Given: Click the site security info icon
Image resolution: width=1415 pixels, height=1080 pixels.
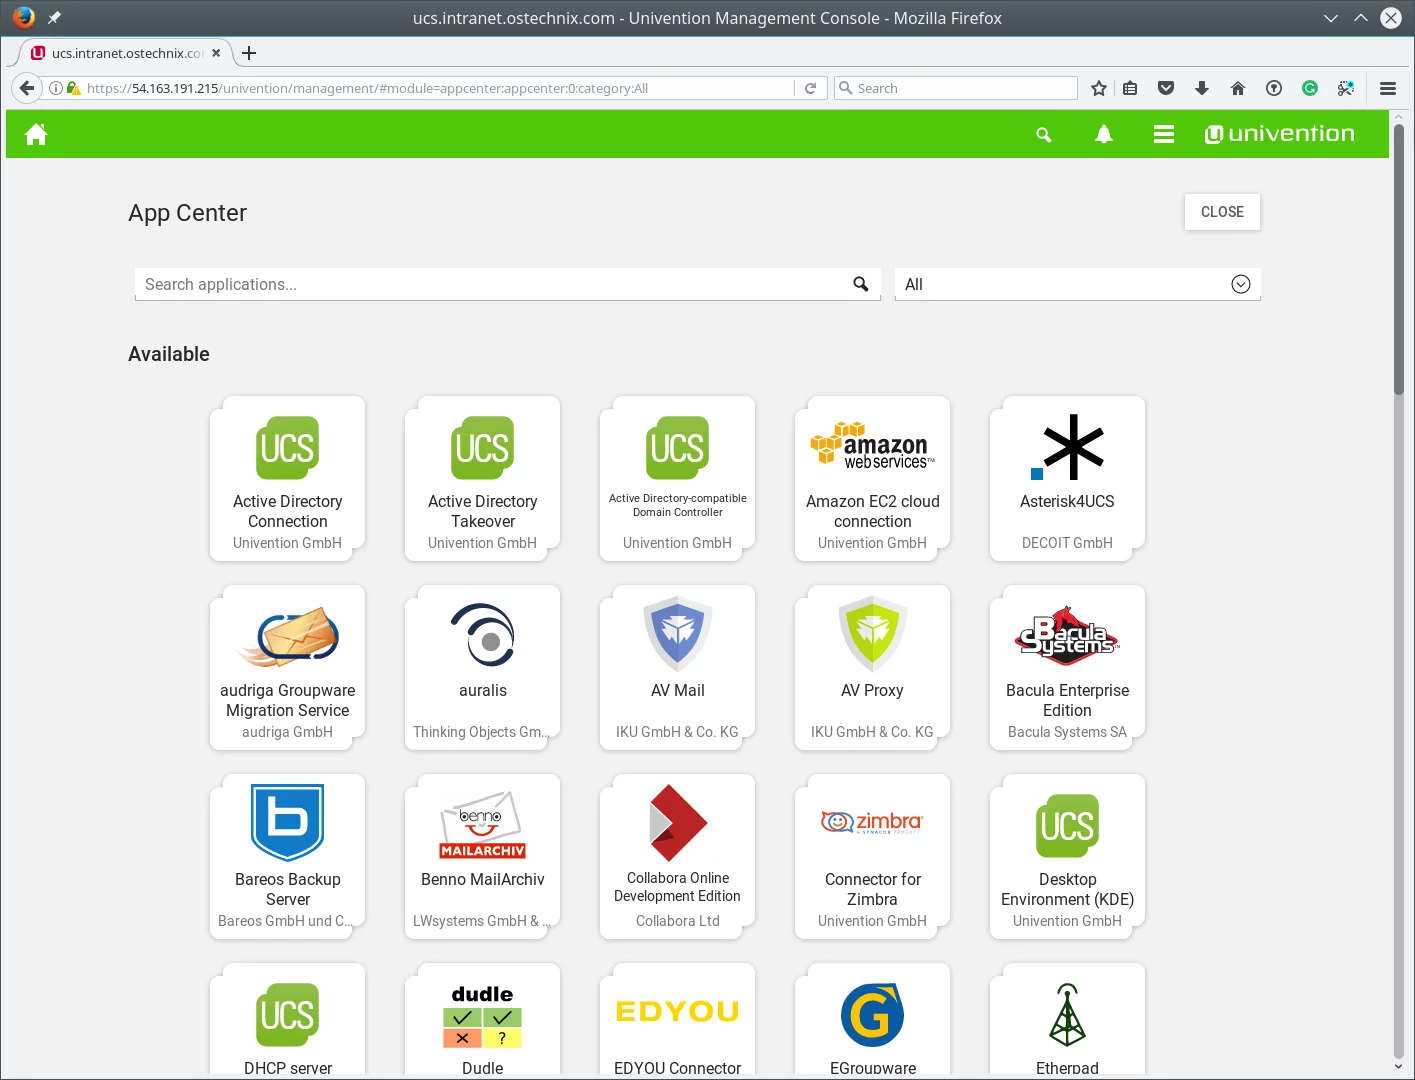Looking at the screenshot, I should (x=56, y=88).
